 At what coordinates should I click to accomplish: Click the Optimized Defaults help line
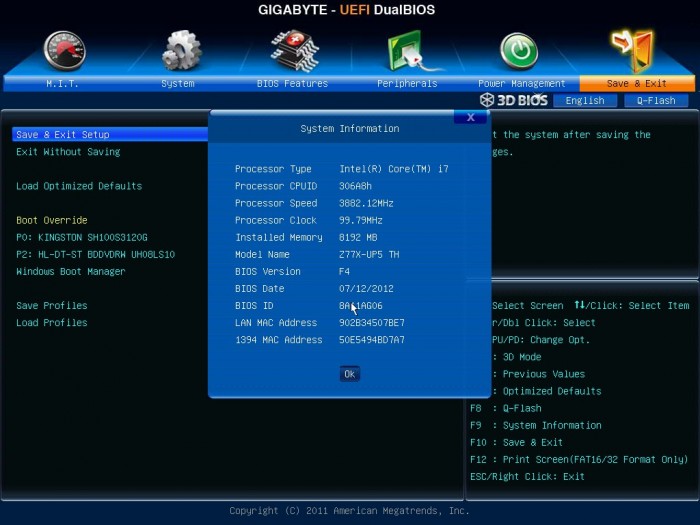coord(547,391)
